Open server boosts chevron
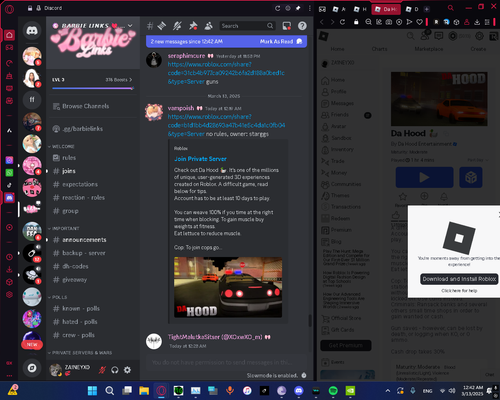 tap(131, 80)
